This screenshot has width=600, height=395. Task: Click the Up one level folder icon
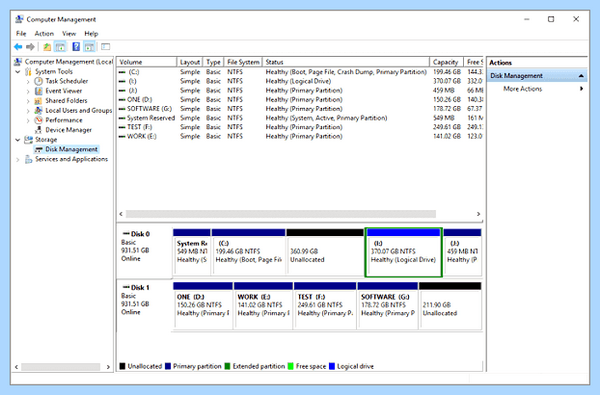(x=47, y=47)
